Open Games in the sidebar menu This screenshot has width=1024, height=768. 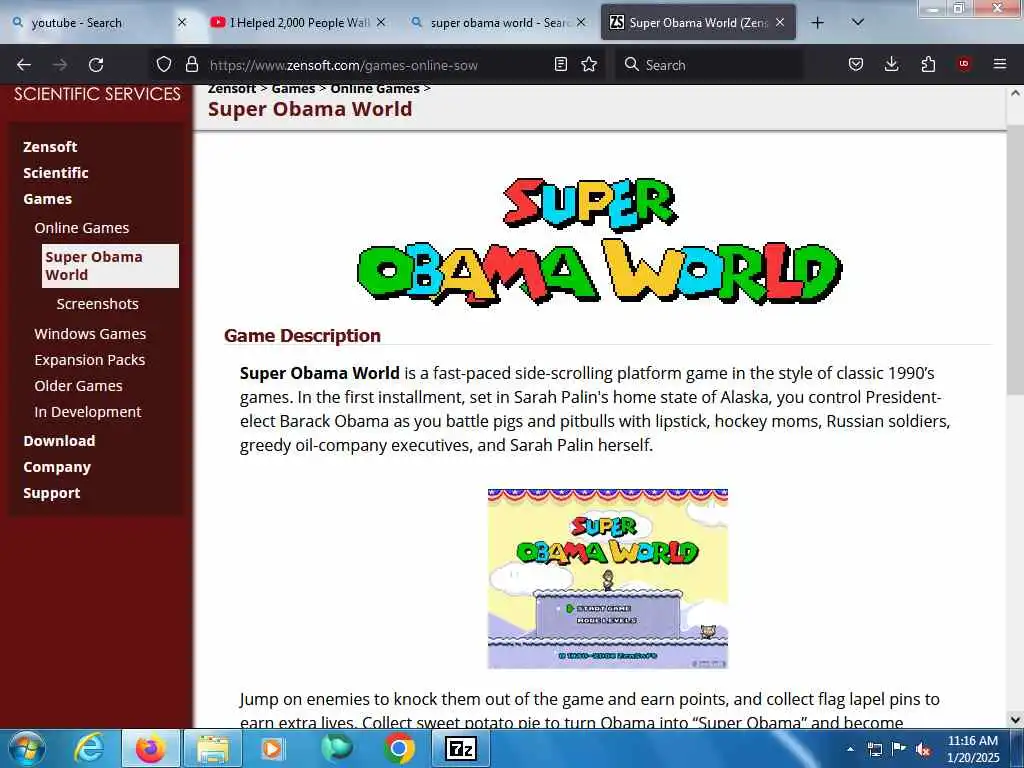point(48,199)
